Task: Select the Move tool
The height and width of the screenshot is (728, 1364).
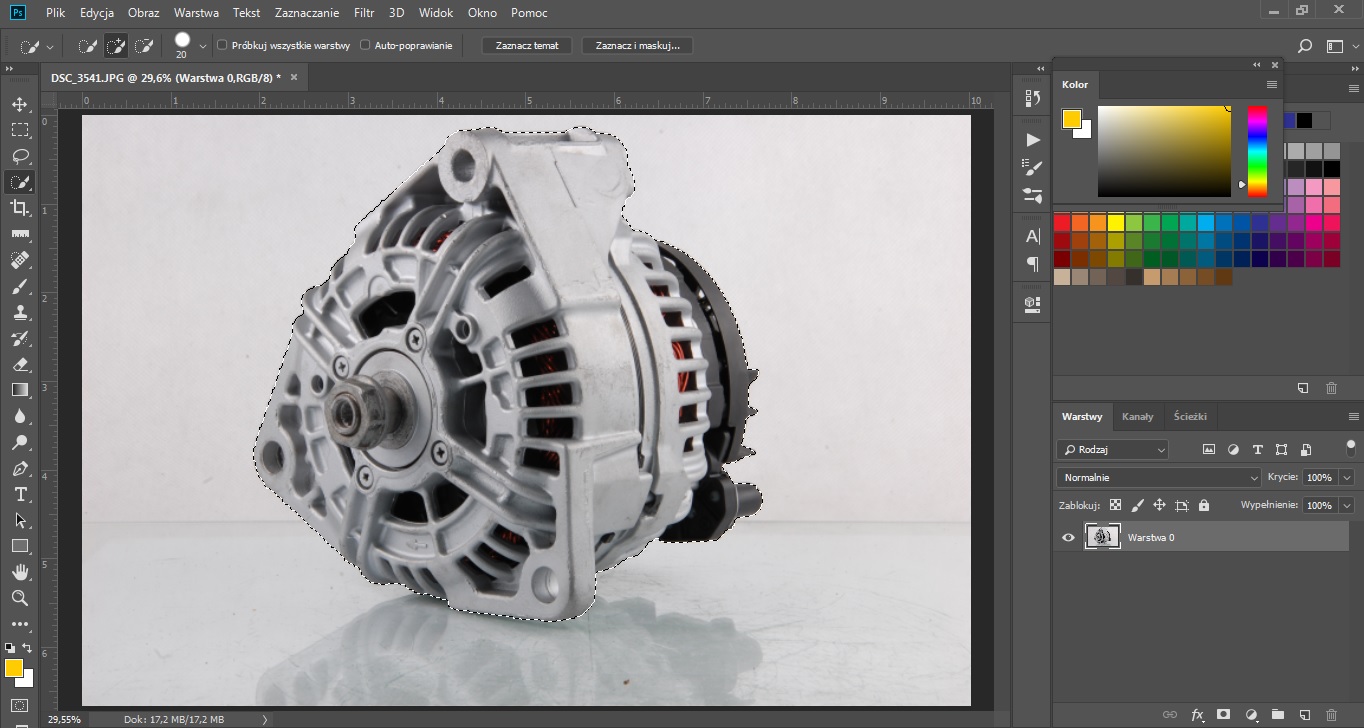Action: tap(20, 104)
